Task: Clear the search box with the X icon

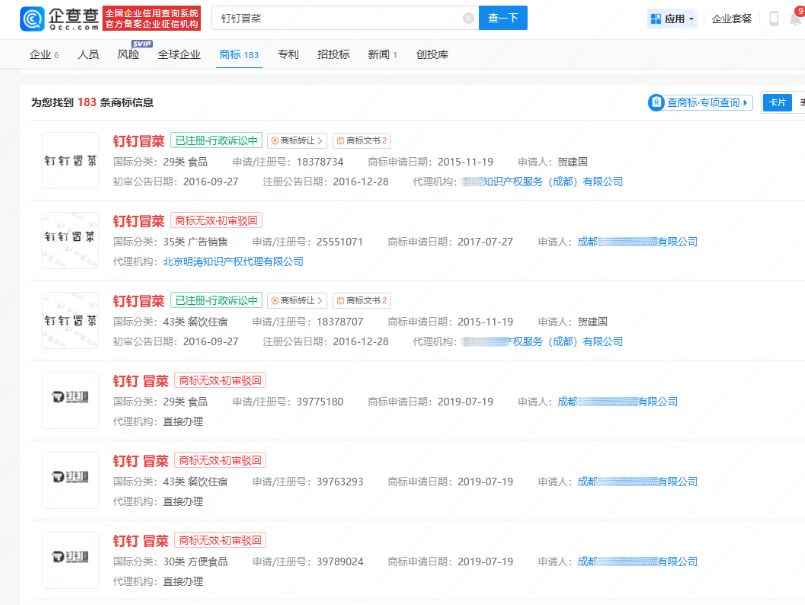Action: click(468, 18)
